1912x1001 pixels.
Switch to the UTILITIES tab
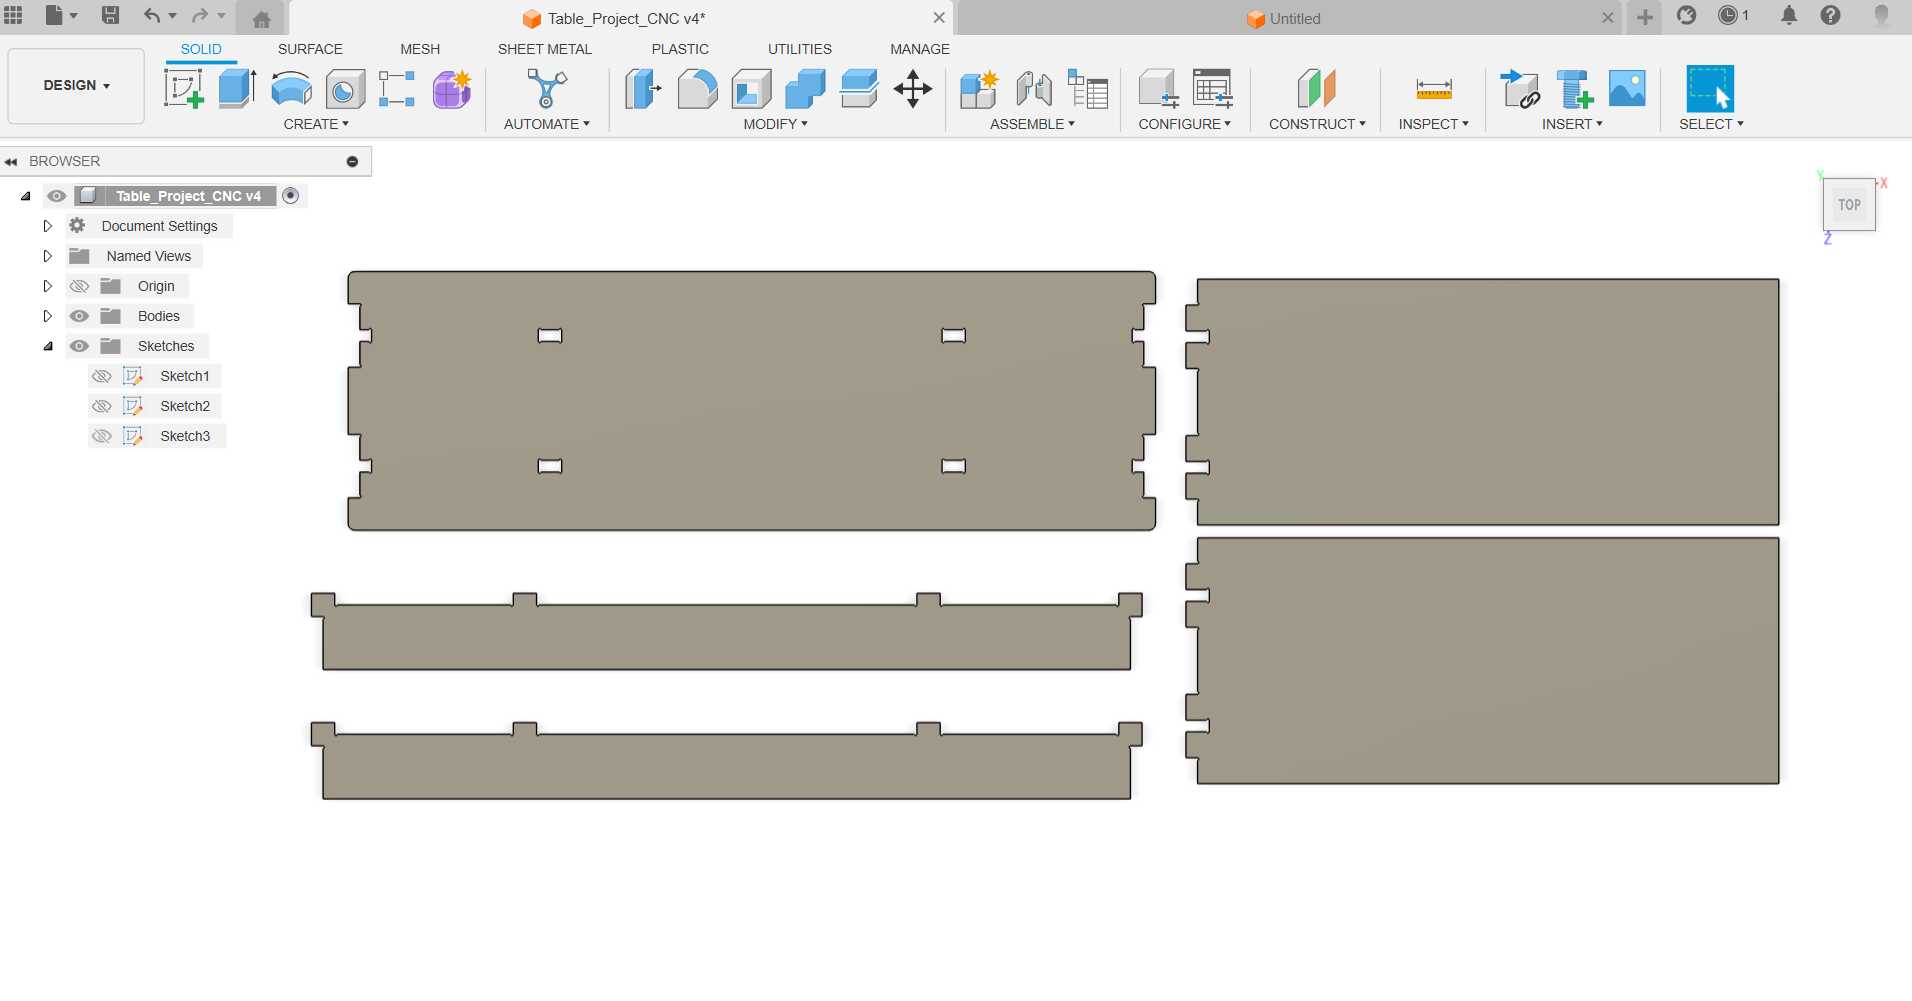[x=800, y=49]
